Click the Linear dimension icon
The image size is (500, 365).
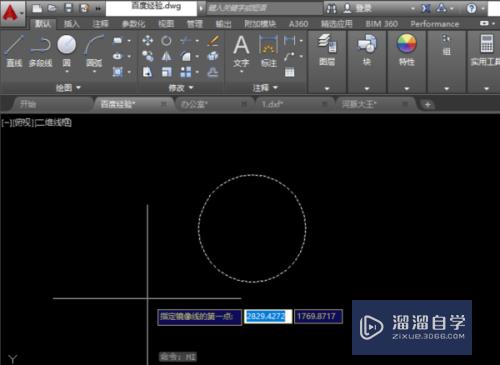[x=289, y=41]
